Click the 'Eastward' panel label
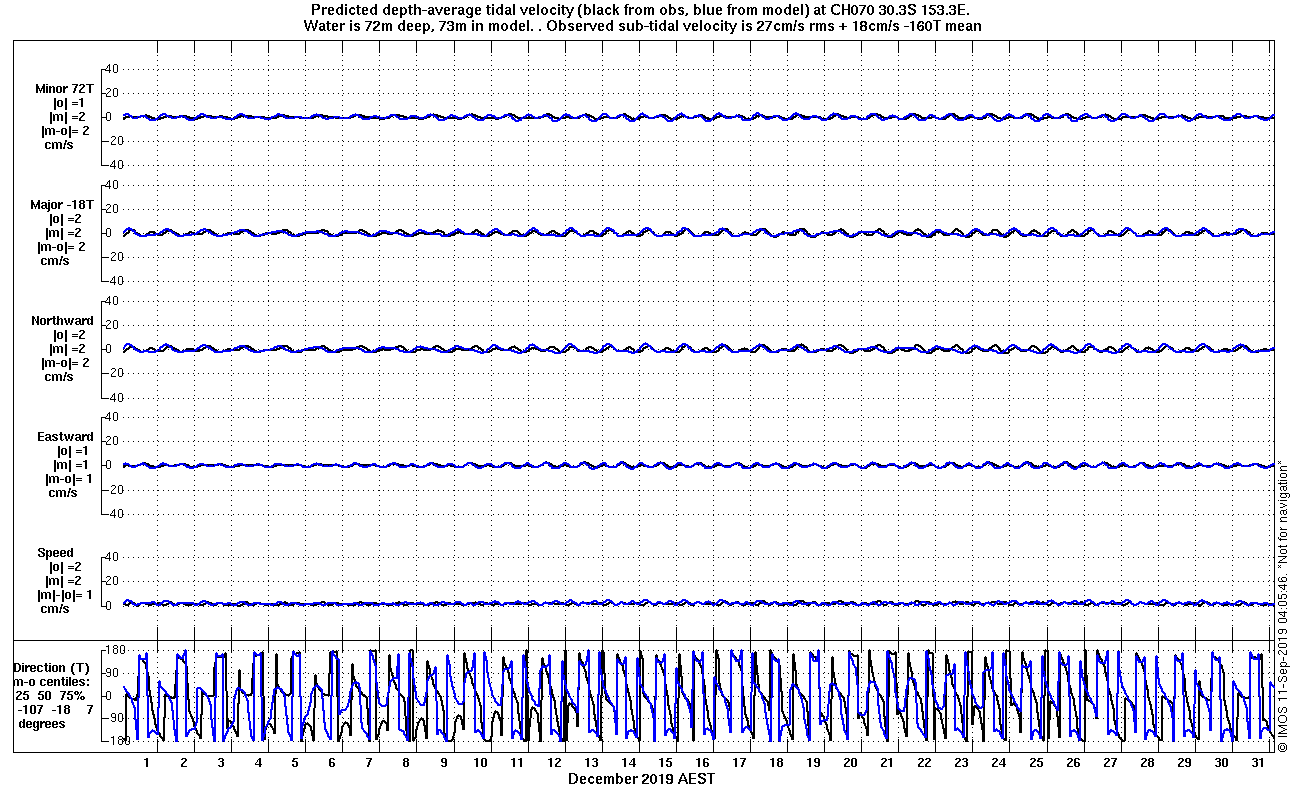The height and width of the screenshot is (800, 1300). pyautogui.click(x=65, y=437)
